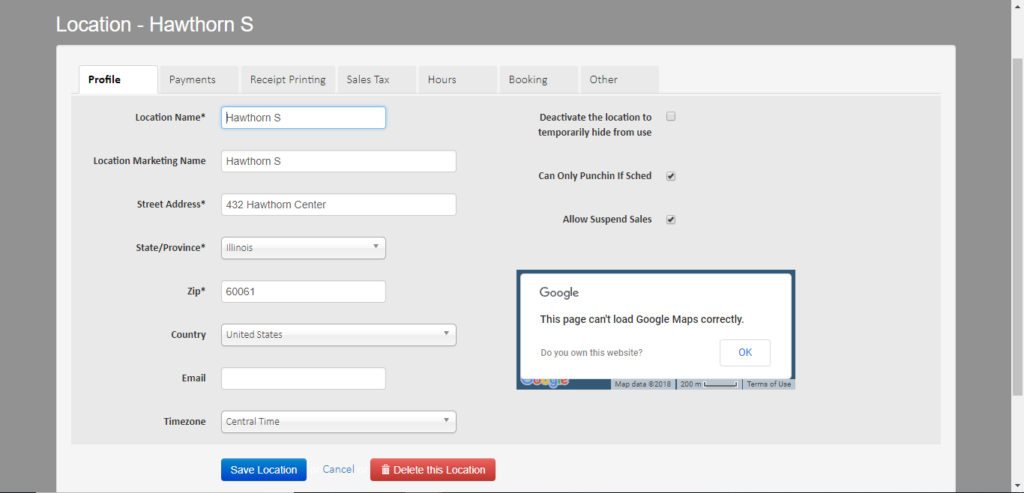Click the Cancel link

(x=338, y=470)
